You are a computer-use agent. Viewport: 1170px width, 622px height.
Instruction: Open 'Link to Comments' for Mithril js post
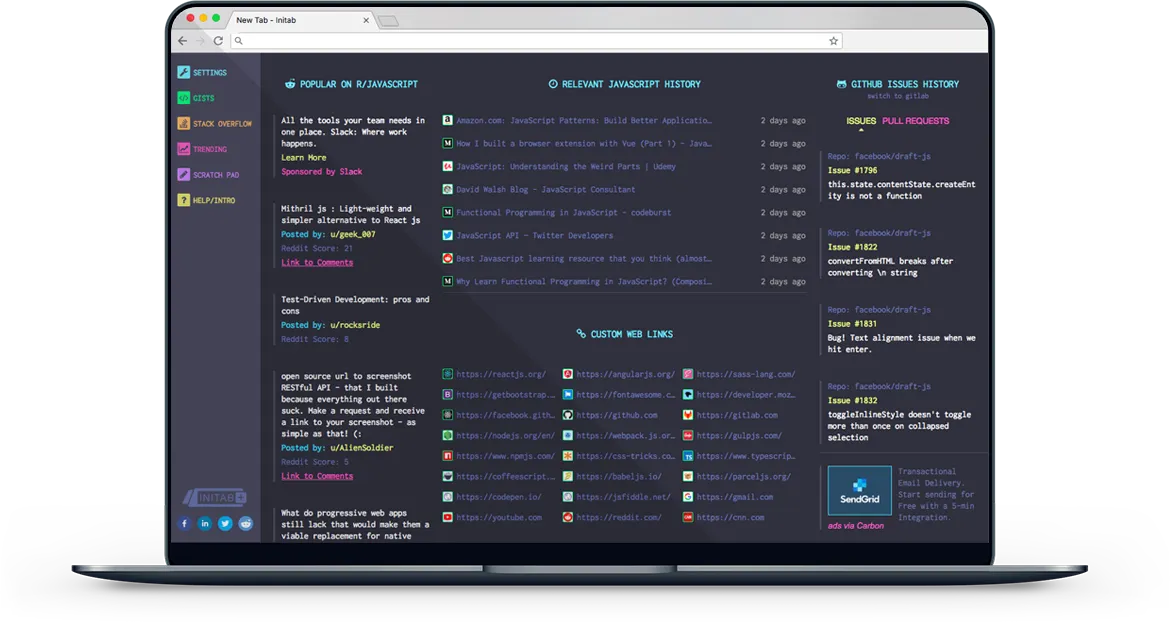coord(317,263)
